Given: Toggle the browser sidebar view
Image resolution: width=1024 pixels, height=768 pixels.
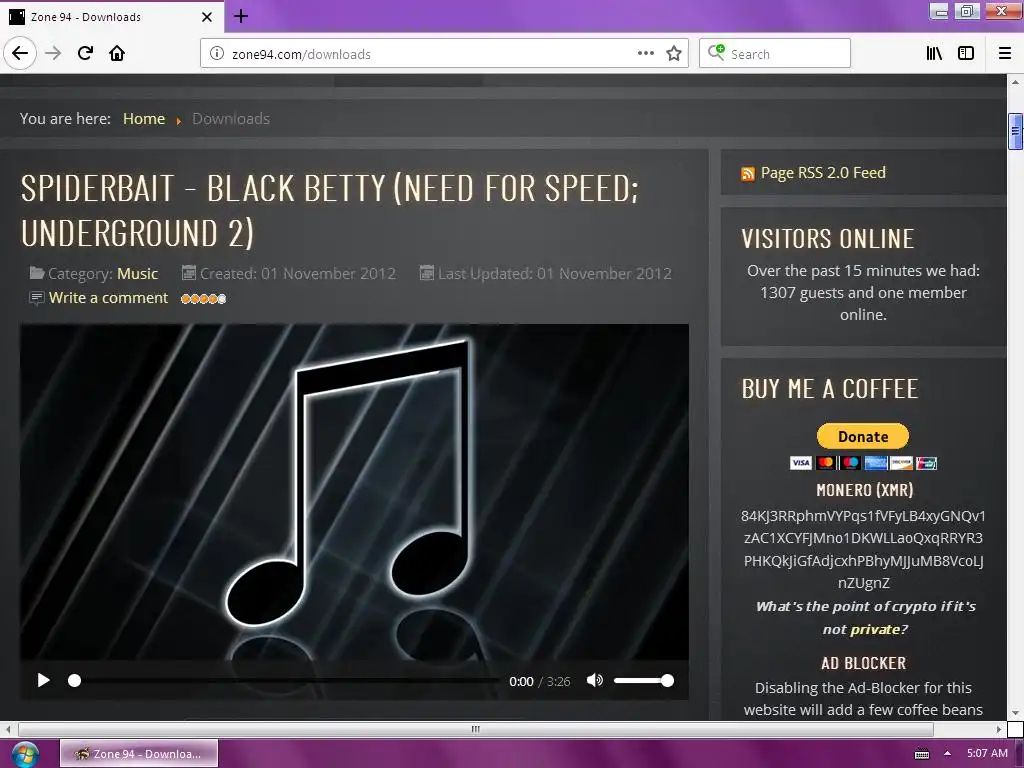Looking at the screenshot, I should 965,54.
